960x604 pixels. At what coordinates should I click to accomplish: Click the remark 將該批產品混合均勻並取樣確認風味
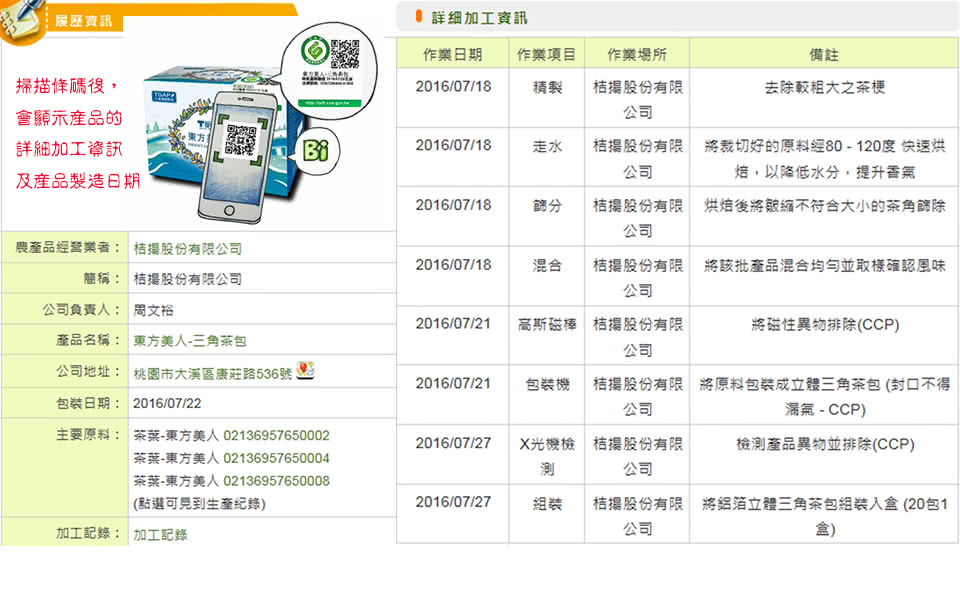point(824,266)
